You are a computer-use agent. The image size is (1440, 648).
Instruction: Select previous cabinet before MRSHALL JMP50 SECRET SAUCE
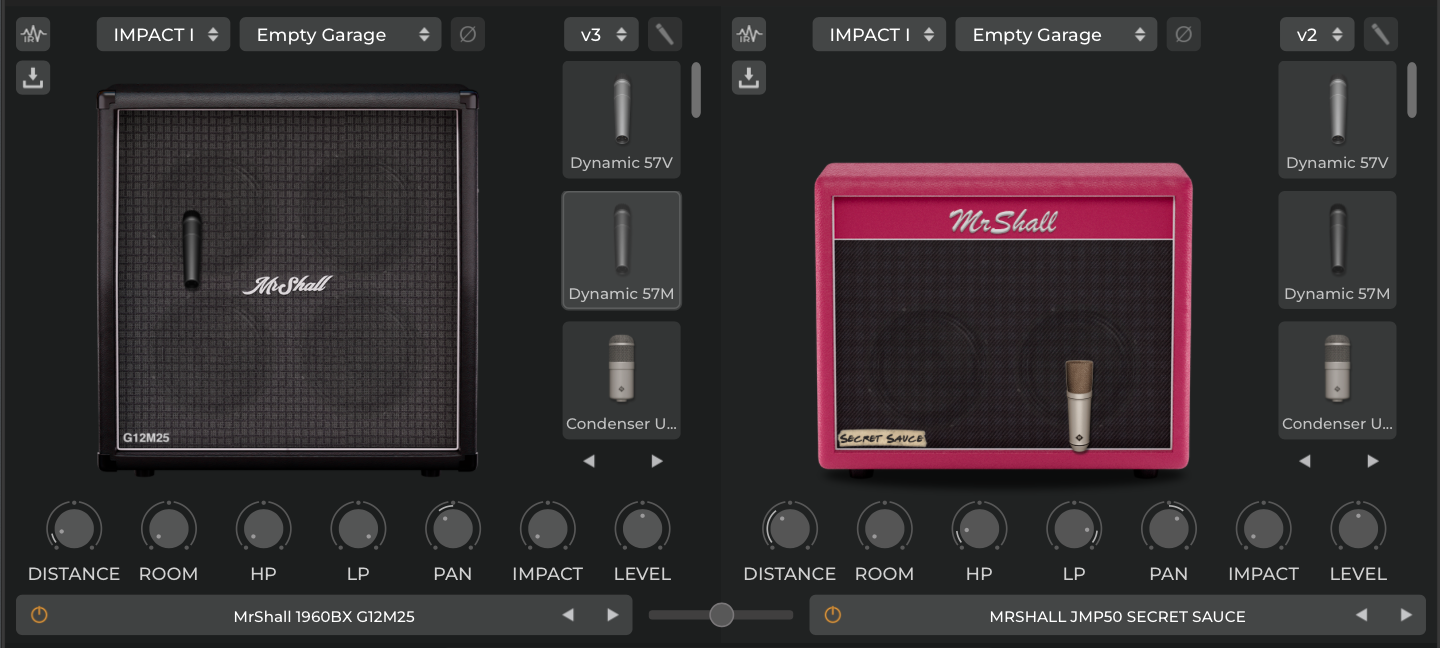pos(1361,615)
